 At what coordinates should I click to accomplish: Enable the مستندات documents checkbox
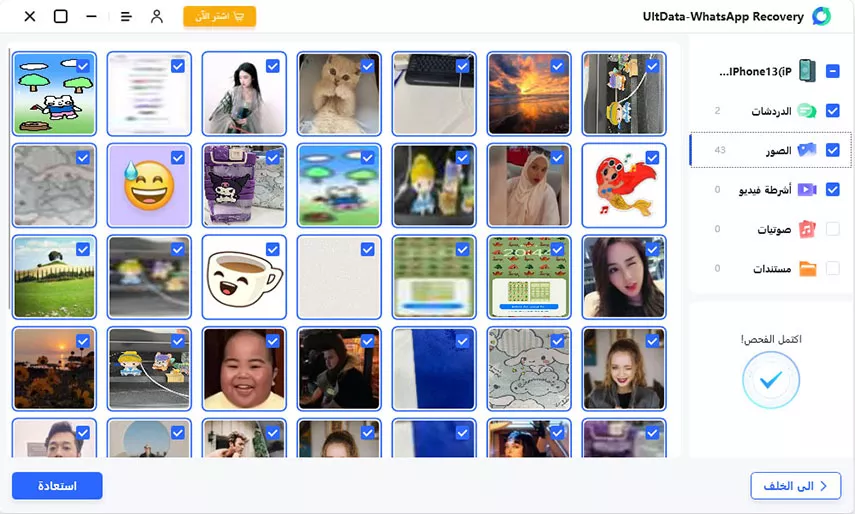tap(832, 268)
